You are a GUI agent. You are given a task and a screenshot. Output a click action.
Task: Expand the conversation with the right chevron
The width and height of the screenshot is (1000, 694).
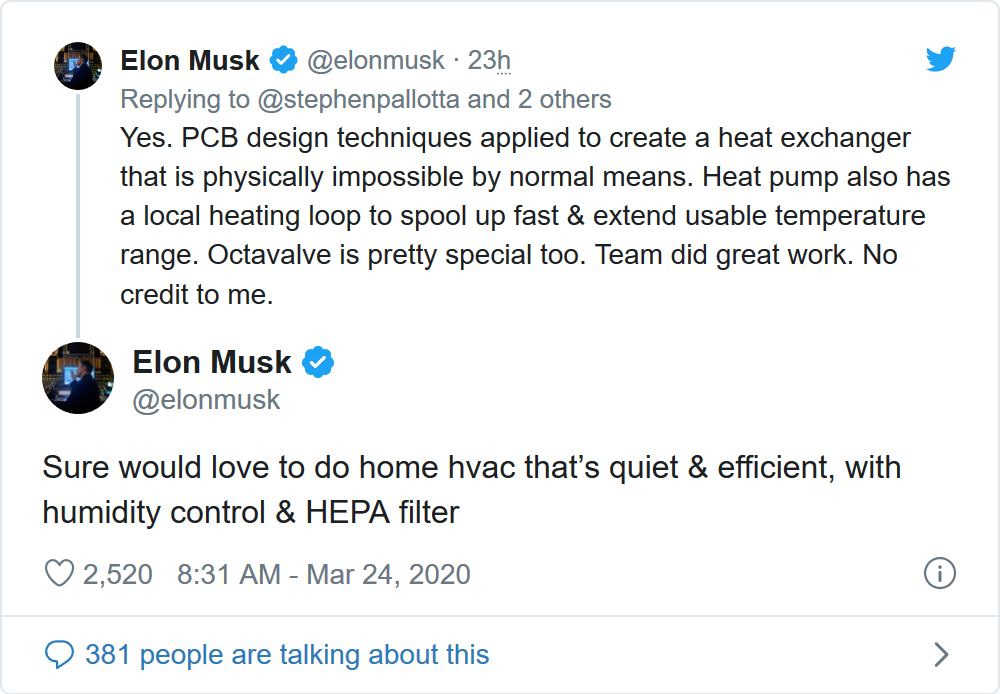pyautogui.click(x=940, y=655)
